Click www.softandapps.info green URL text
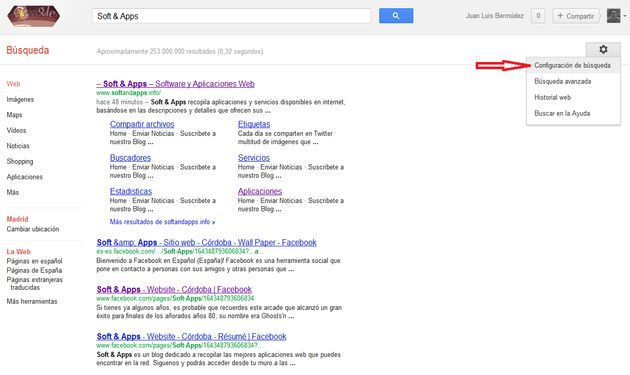Image resolution: width=630 pixels, height=375 pixels. [129, 93]
